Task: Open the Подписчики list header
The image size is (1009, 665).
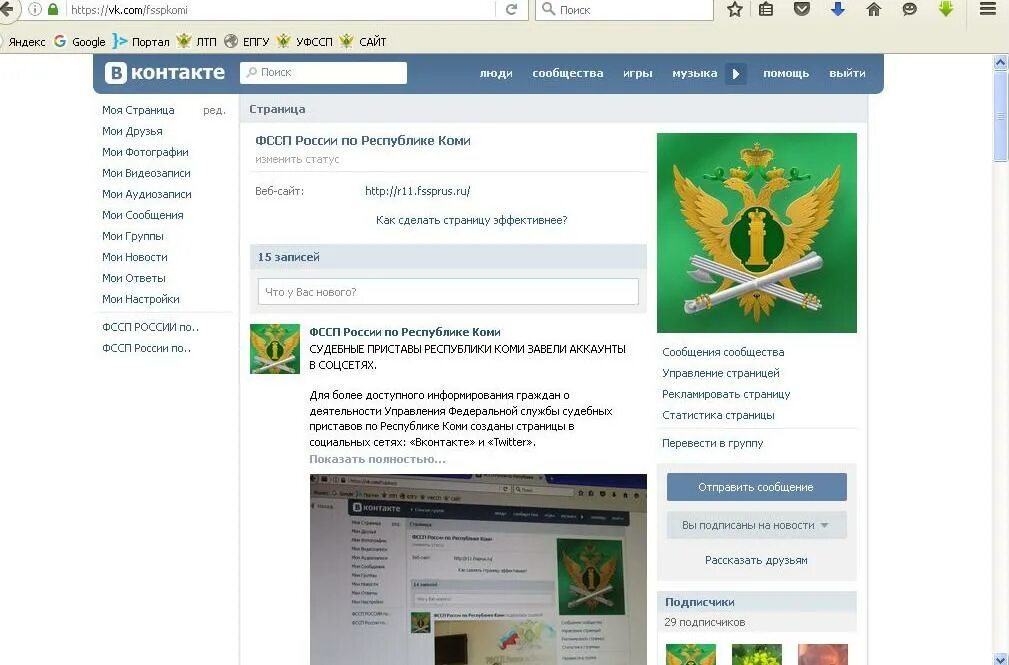Action: tap(756, 603)
